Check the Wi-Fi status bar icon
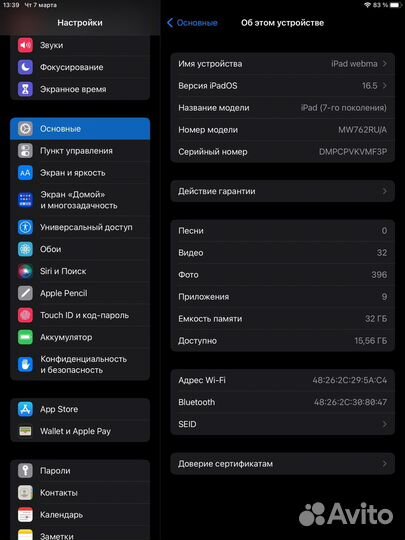Screen dimensions: 405x540 click(367, 5)
